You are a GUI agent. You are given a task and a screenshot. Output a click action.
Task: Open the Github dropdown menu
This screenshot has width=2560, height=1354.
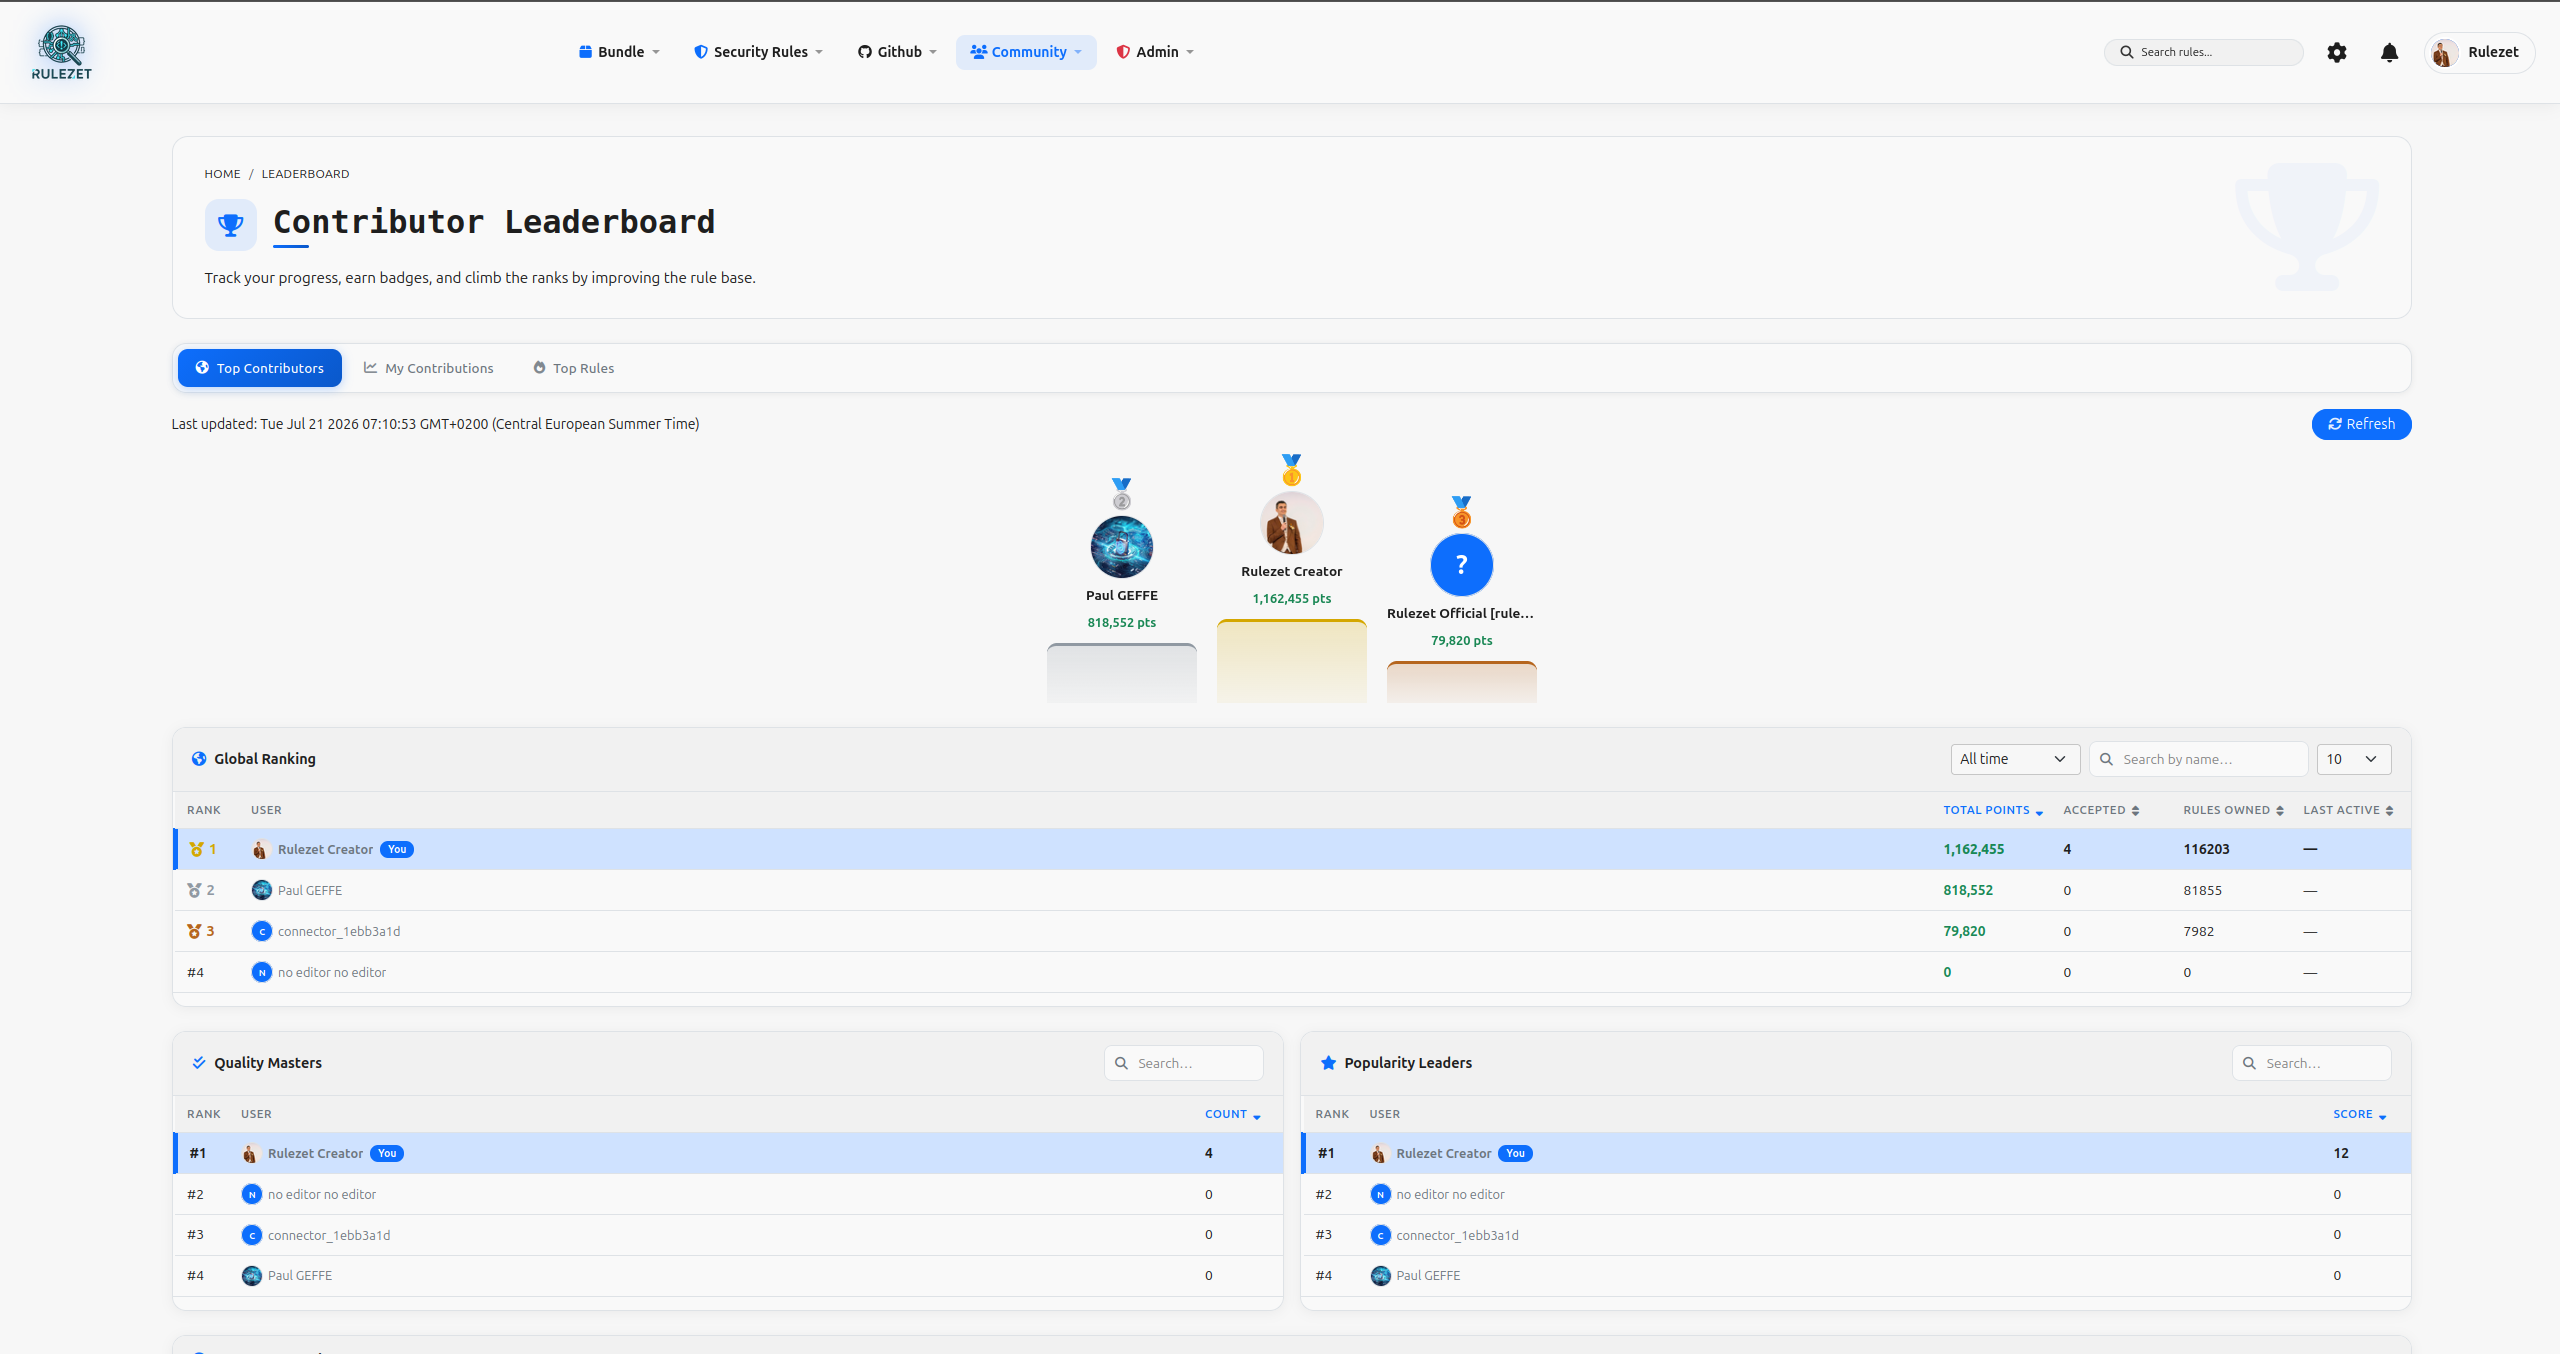pos(897,52)
